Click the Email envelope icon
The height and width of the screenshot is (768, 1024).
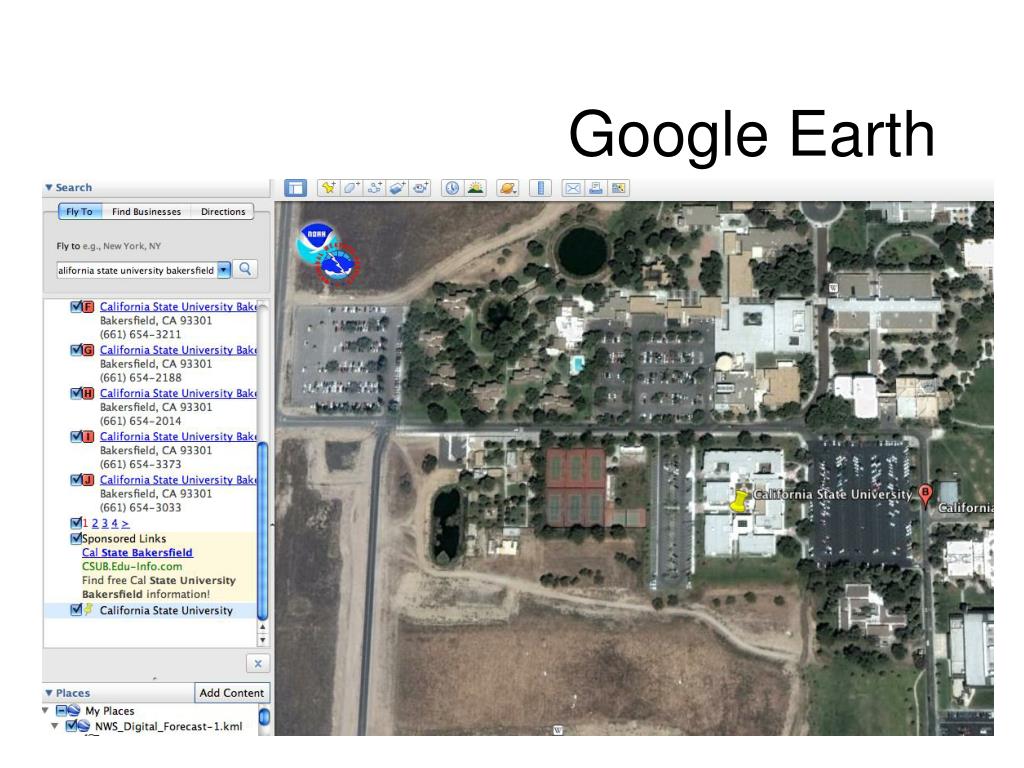point(573,188)
